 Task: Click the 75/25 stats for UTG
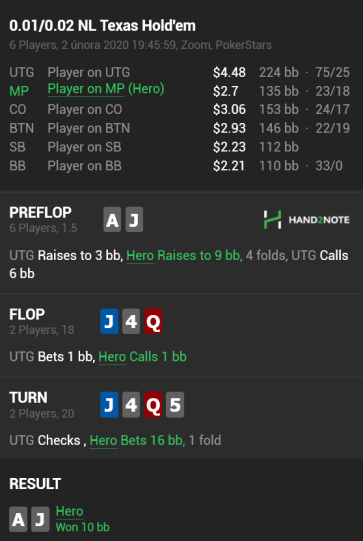point(333,72)
